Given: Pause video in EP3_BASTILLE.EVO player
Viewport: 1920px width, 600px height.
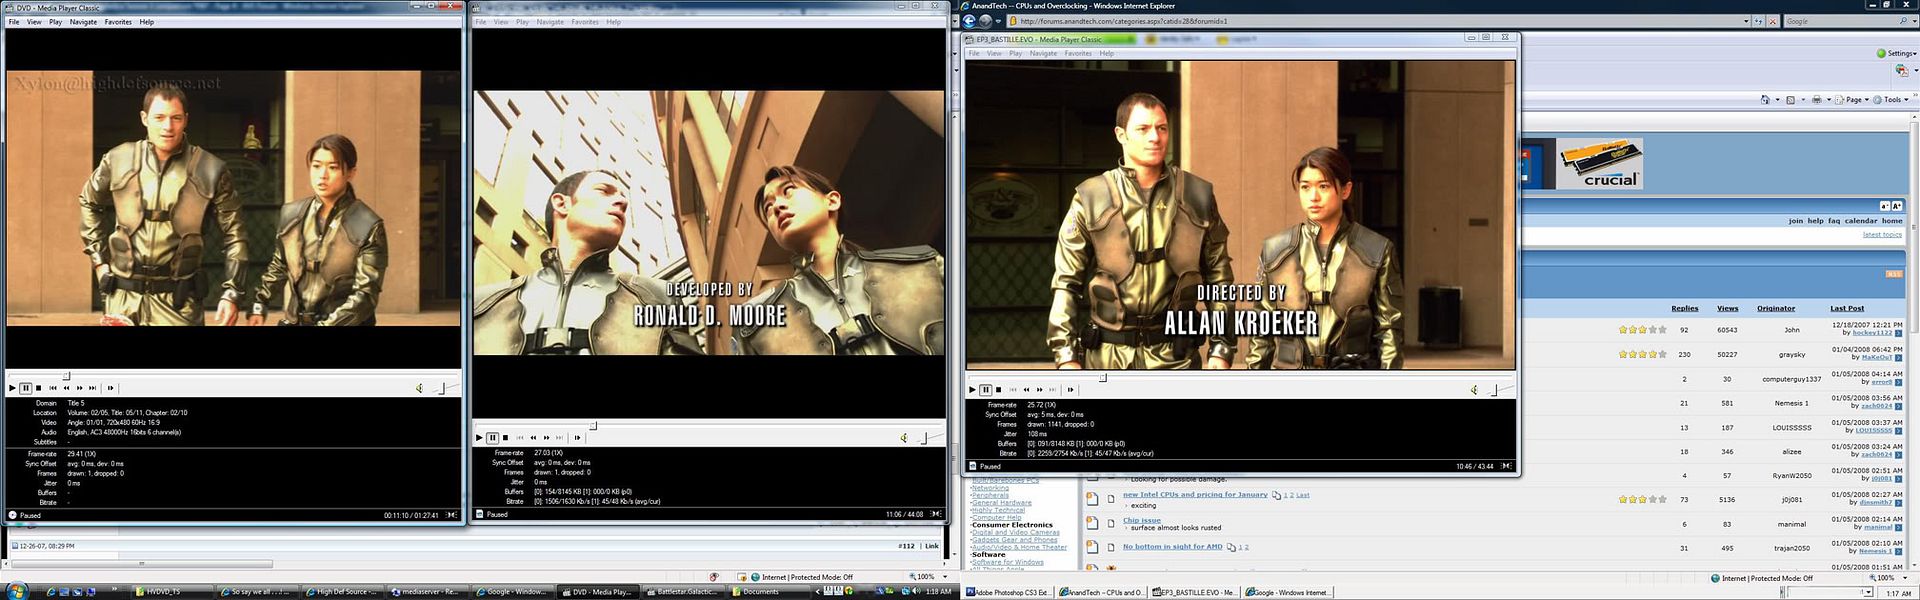Looking at the screenshot, I should point(985,390).
